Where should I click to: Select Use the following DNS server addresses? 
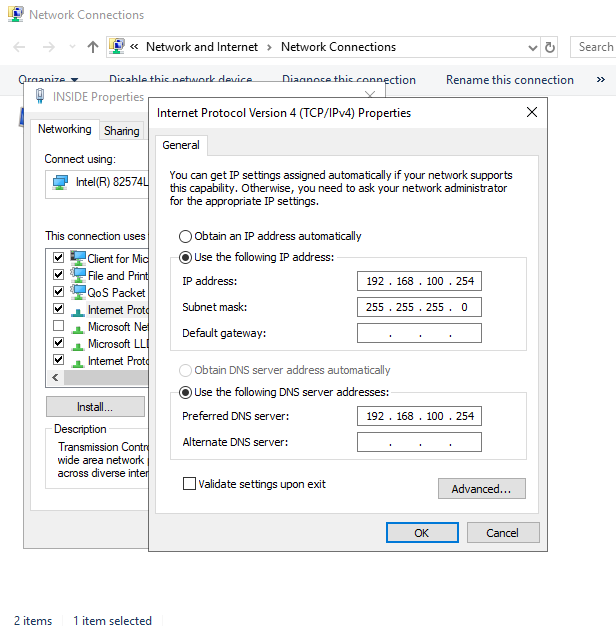tap(185, 392)
